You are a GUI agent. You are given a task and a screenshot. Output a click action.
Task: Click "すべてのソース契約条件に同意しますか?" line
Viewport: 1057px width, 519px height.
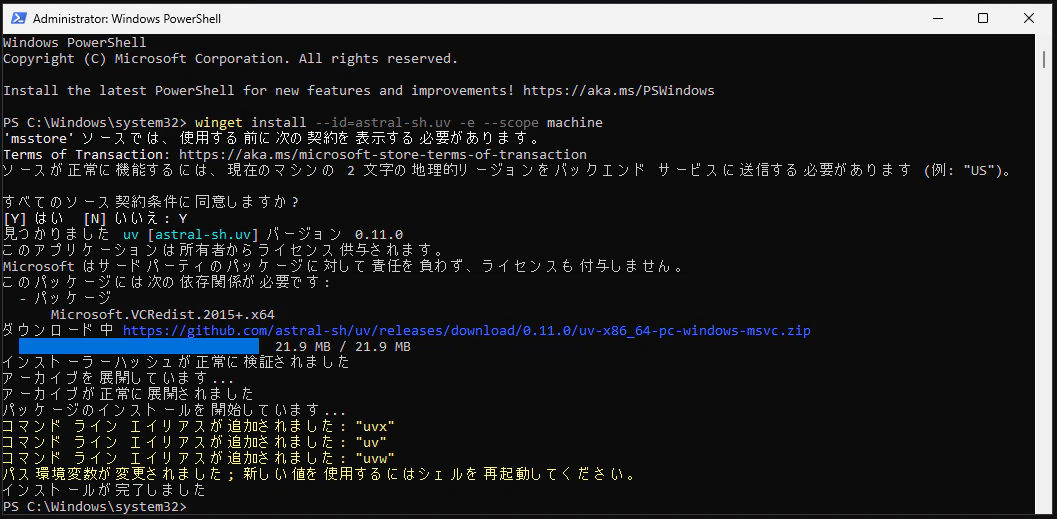pyautogui.click(x=151, y=202)
